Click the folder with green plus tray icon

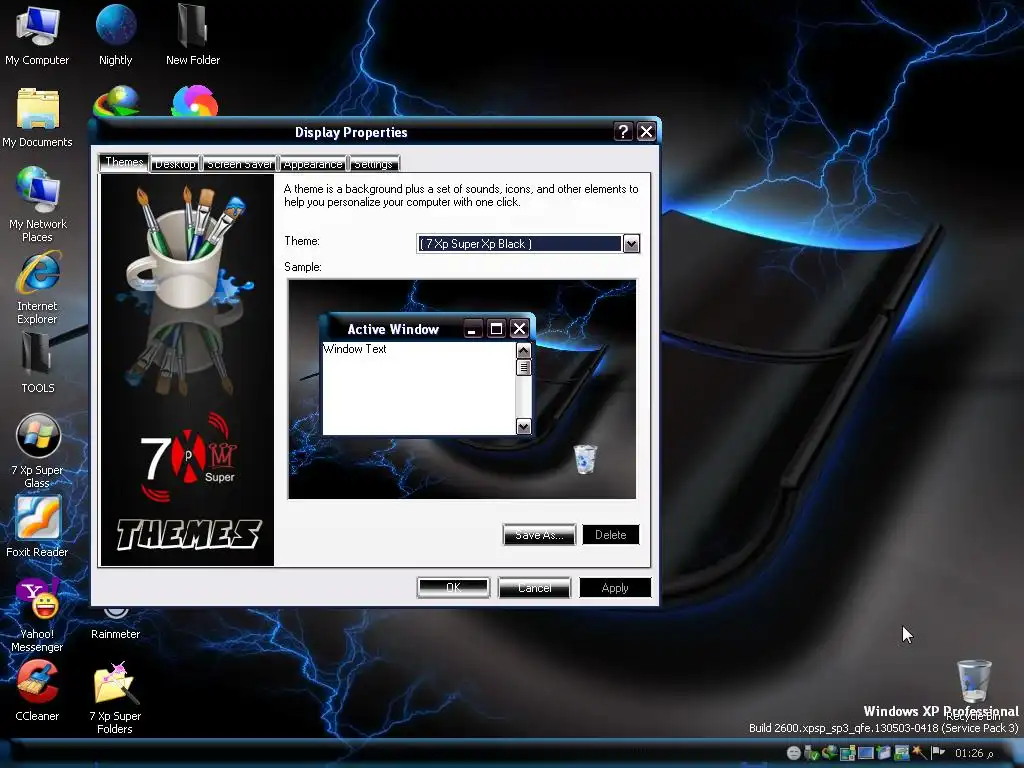click(x=884, y=753)
